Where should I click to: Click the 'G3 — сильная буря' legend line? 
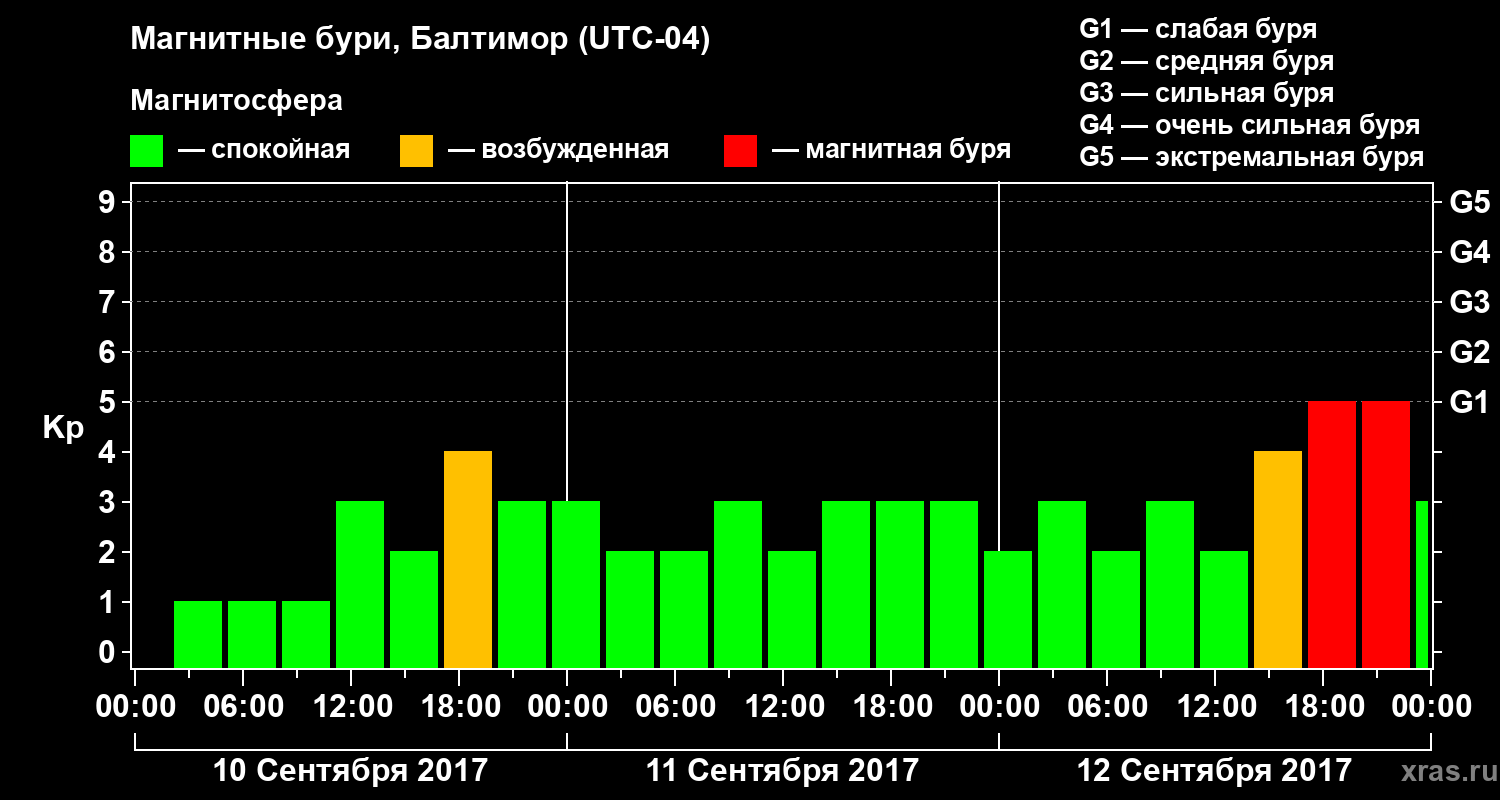[1206, 93]
